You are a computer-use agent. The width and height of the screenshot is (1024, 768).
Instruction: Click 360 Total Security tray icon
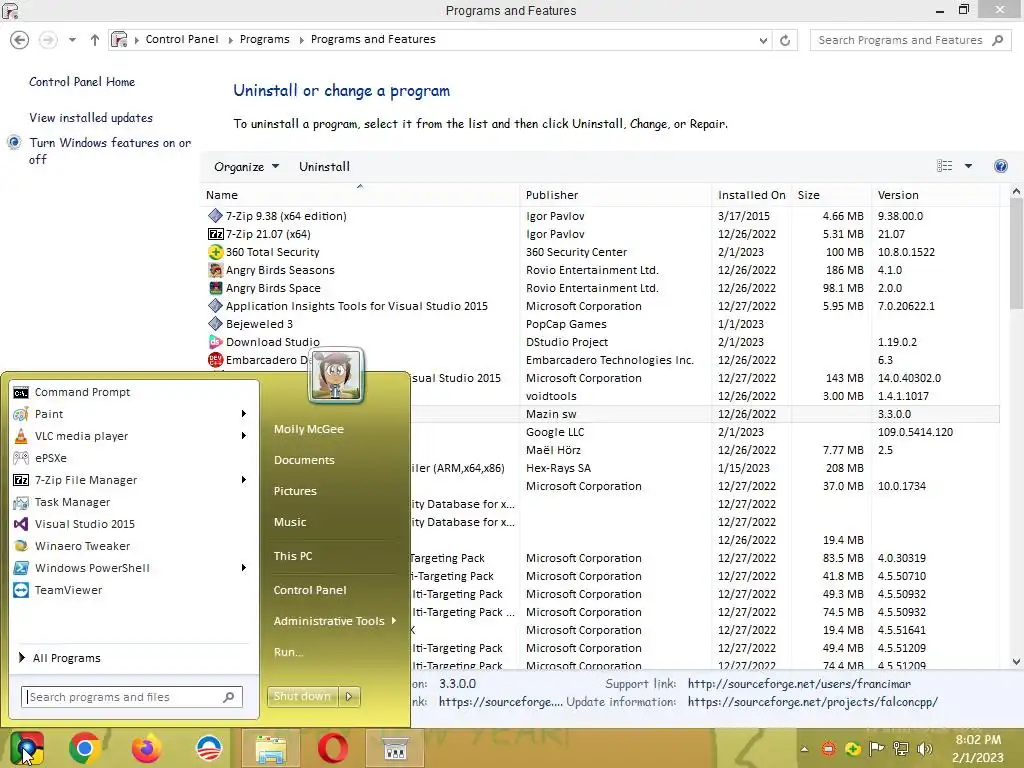[x=852, y=749]
